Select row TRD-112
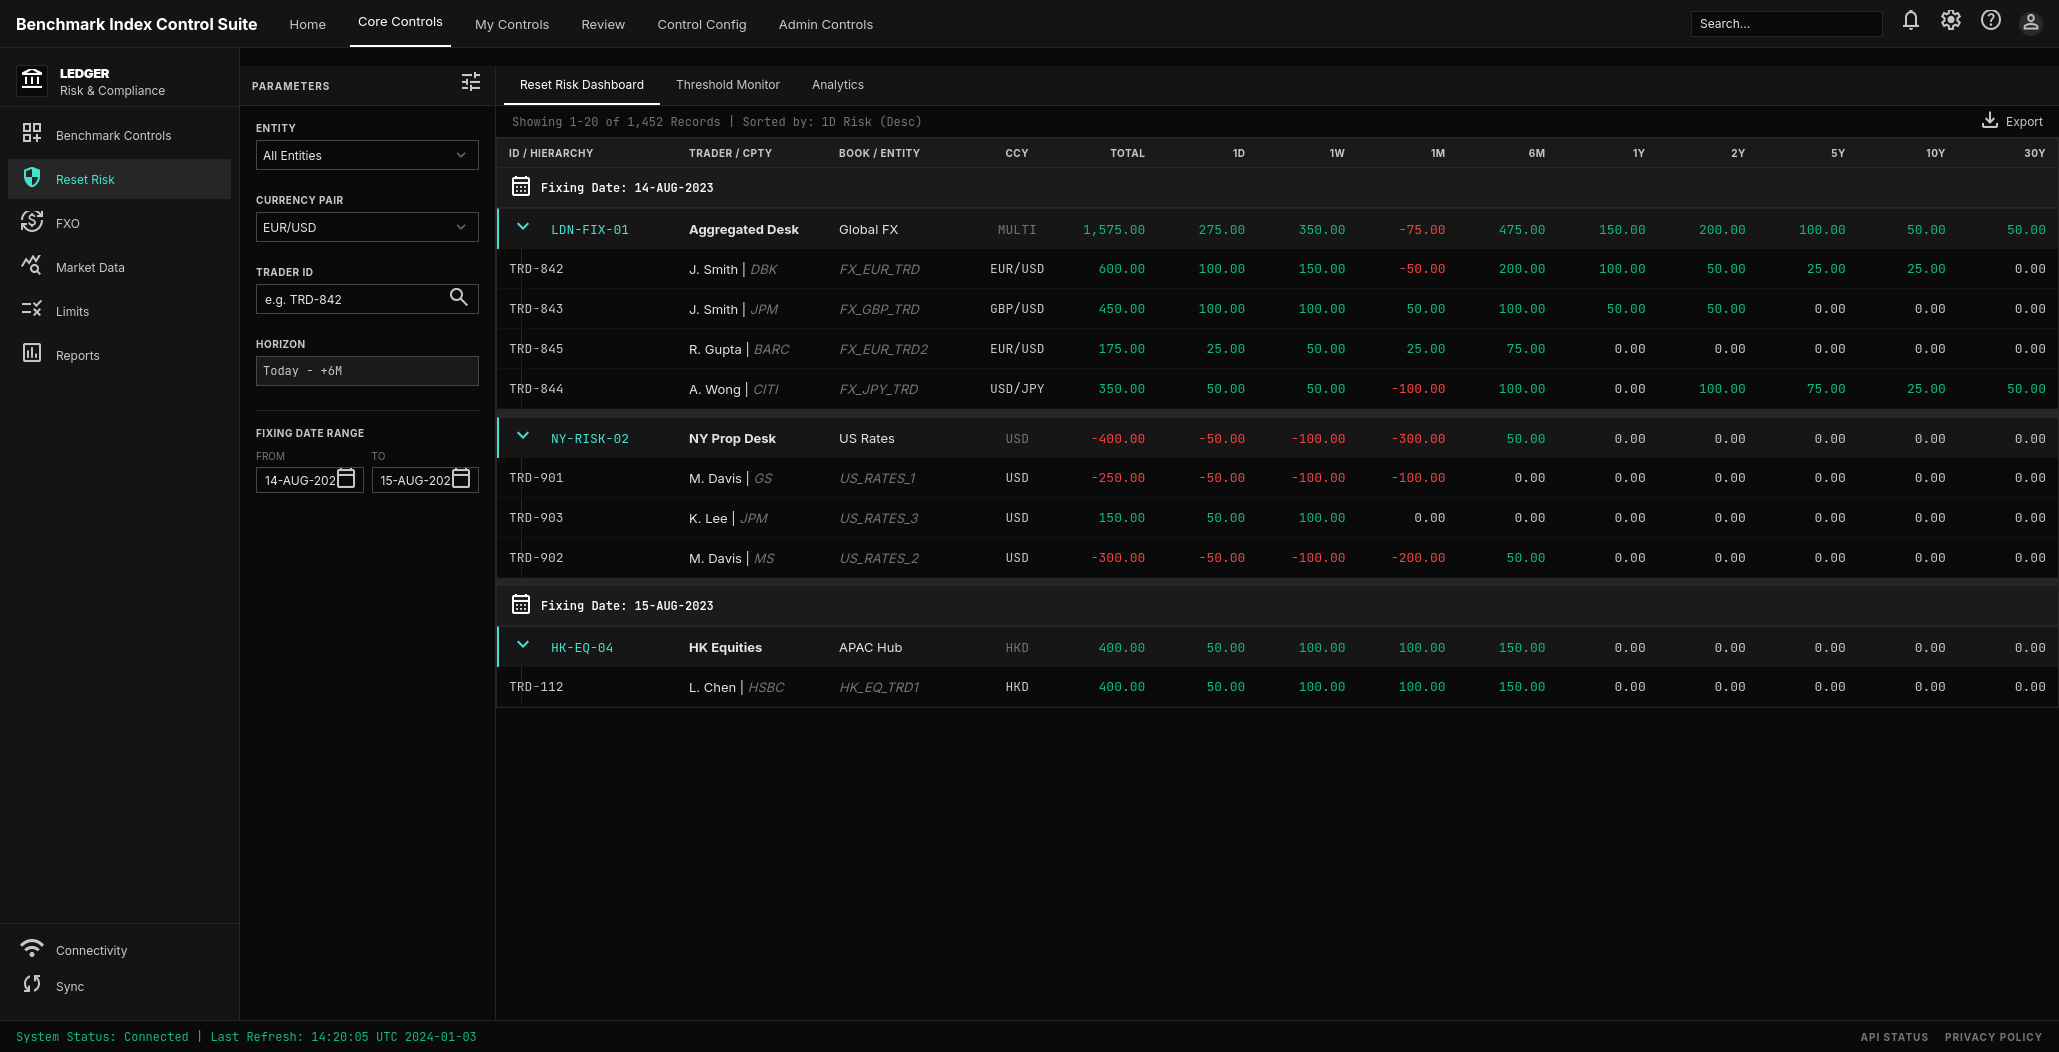The width and height of the screenshot is (2059, 1052). coord(1277,687)
